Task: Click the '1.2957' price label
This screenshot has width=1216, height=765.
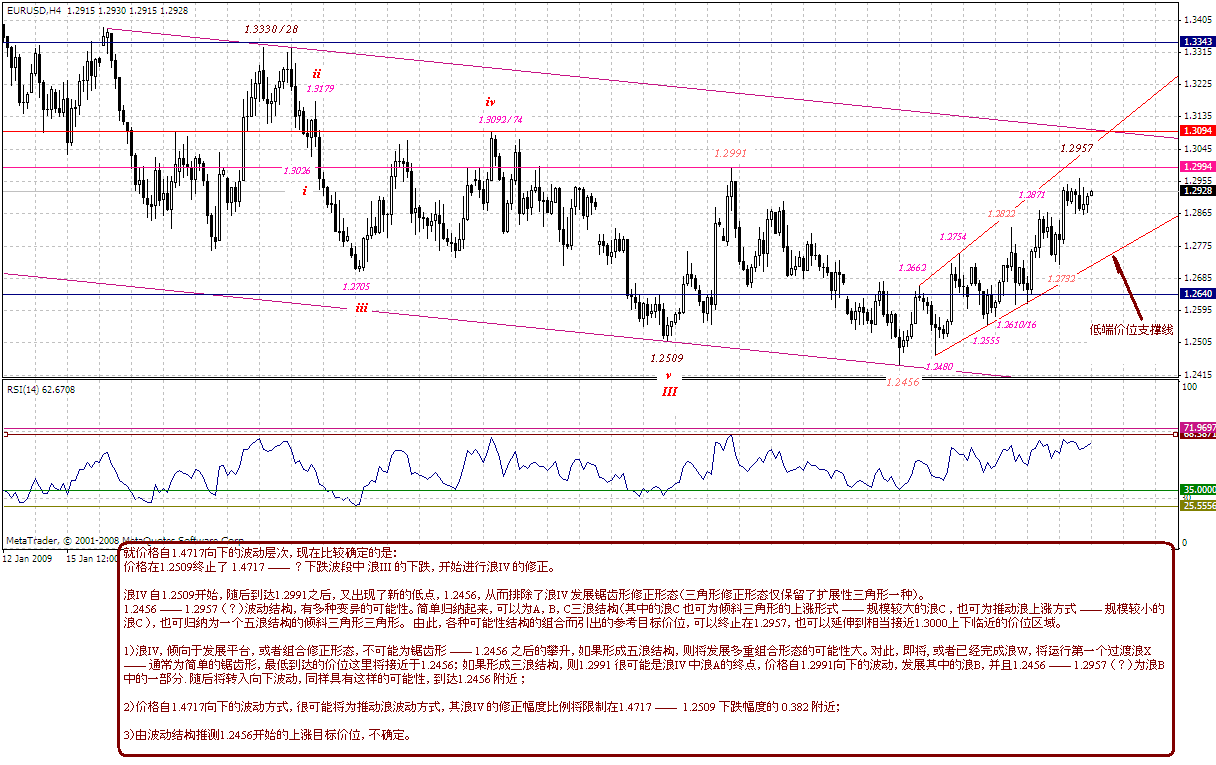Action: click(x=1076, y=147)
